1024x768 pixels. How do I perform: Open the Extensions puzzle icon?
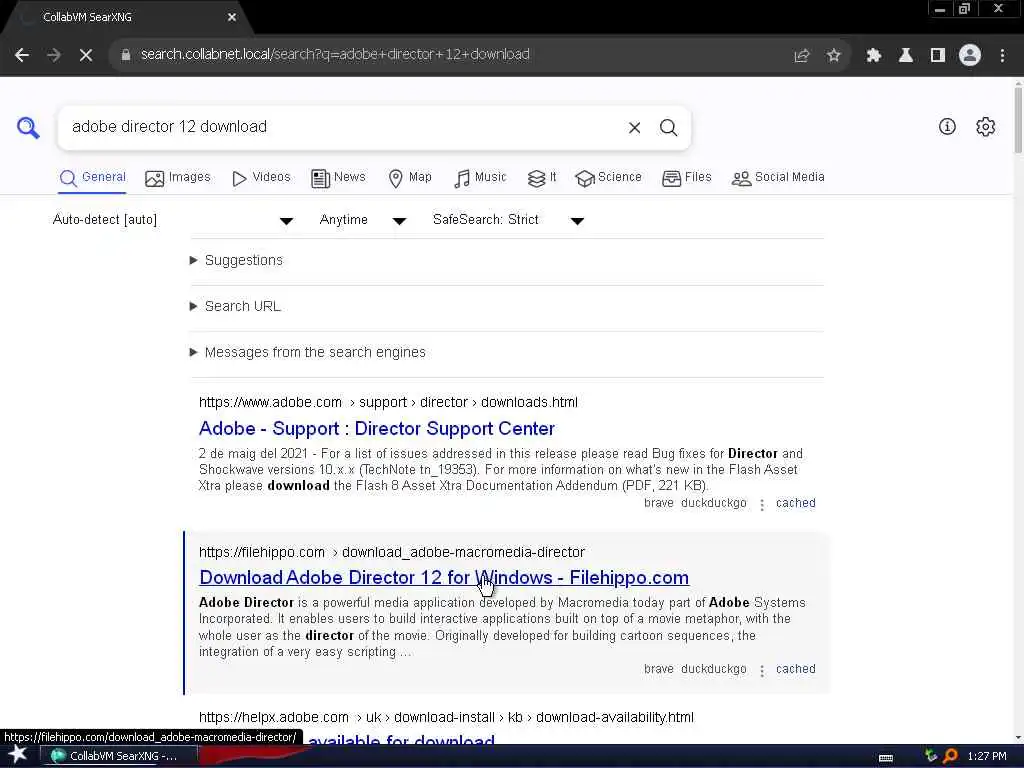click(874, 55)
